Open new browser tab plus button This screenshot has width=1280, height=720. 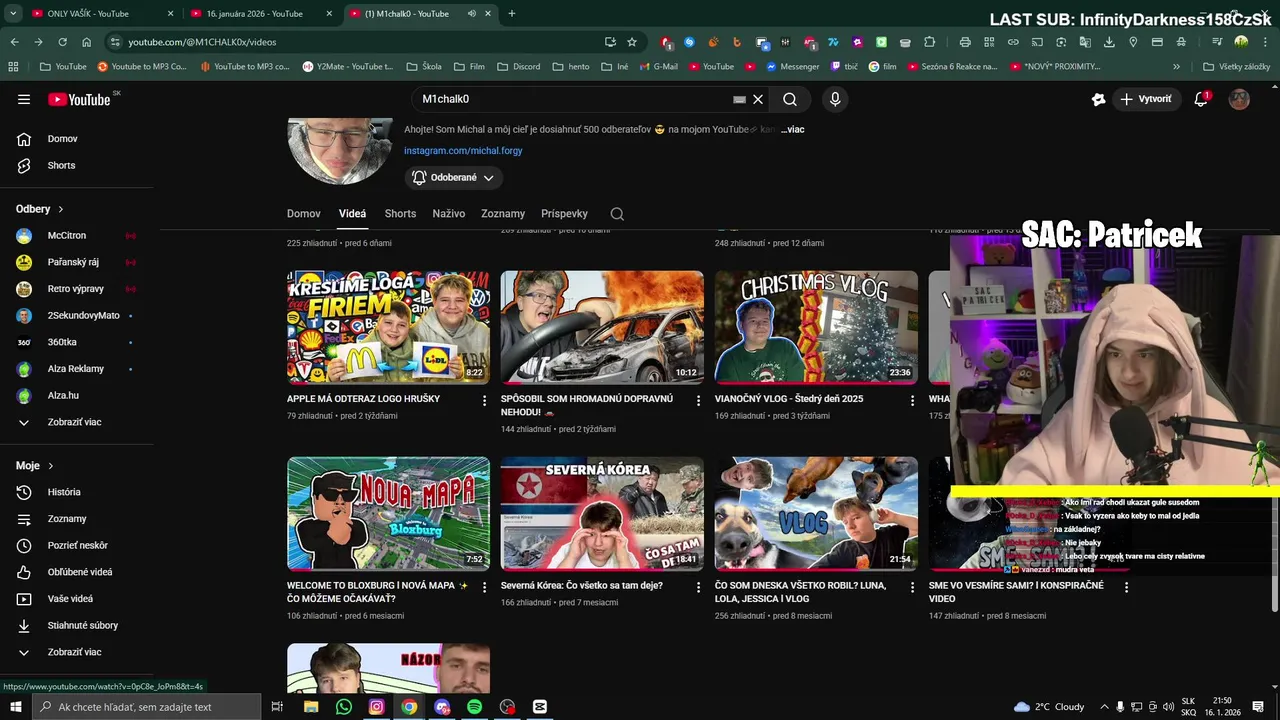pos(512,14)
